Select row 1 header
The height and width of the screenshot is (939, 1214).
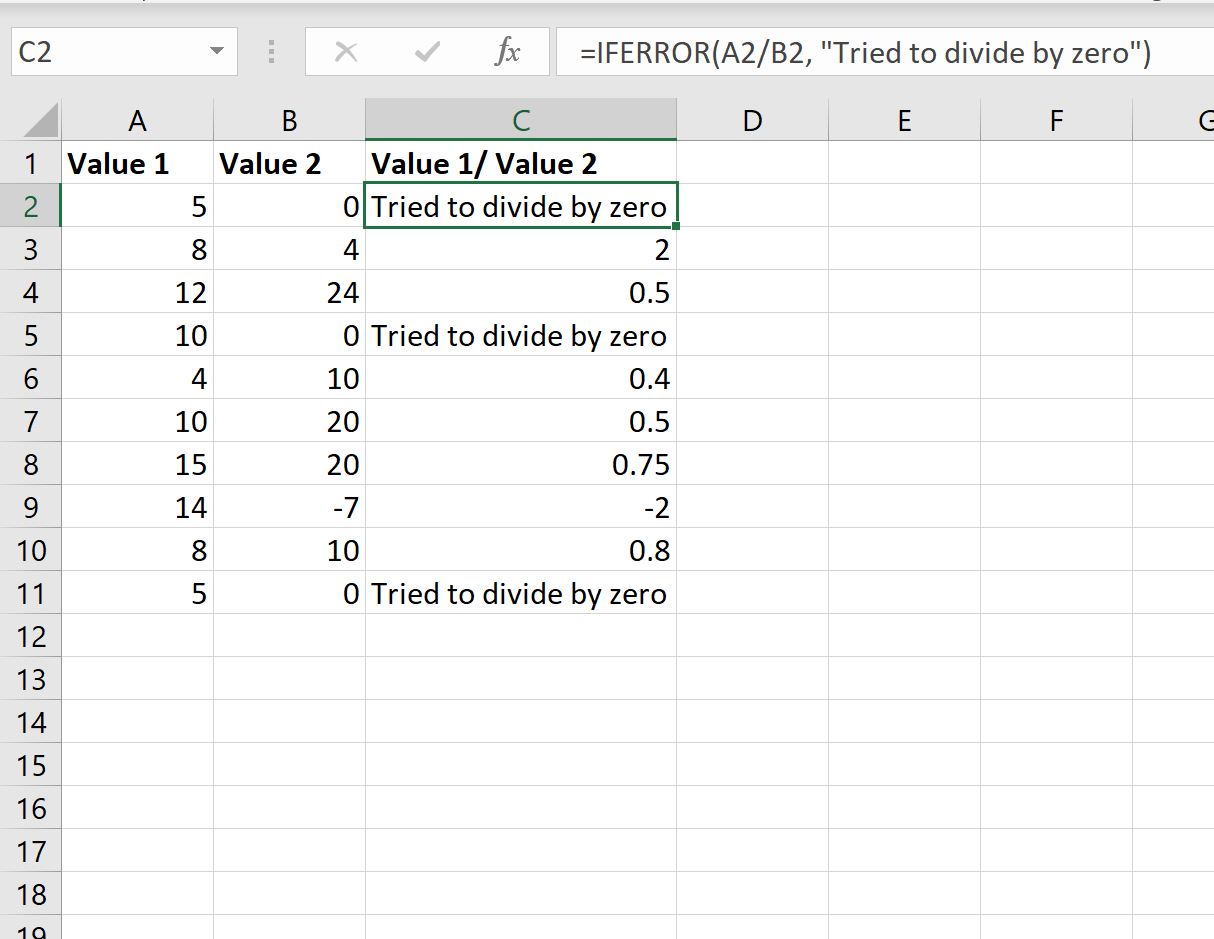point(30,163)
